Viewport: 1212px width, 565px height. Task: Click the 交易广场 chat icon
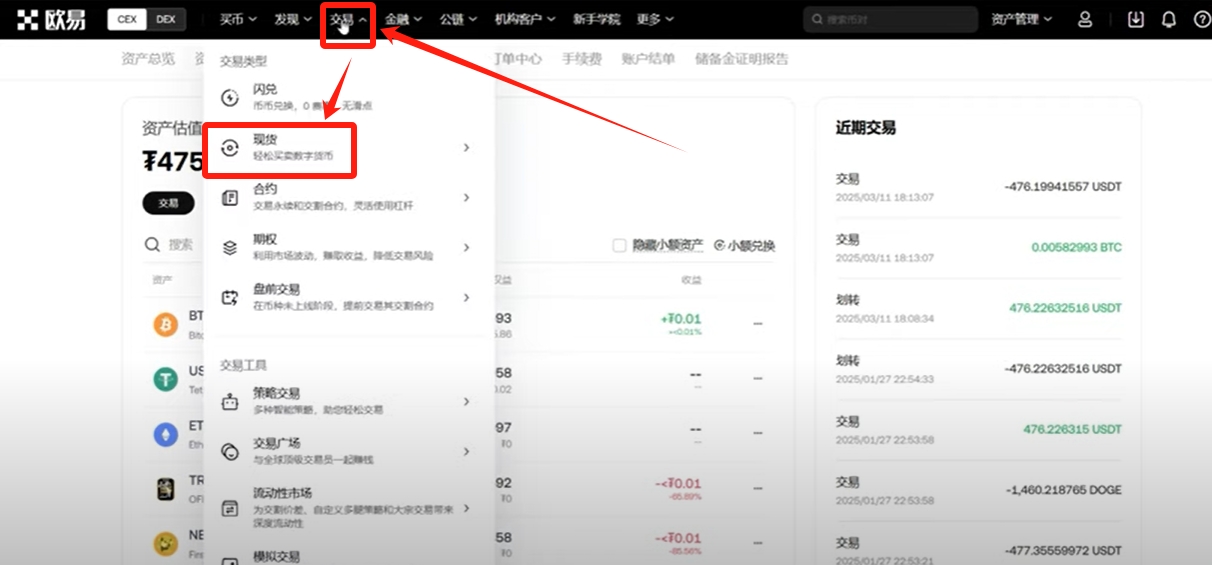(x=230, y=452)
